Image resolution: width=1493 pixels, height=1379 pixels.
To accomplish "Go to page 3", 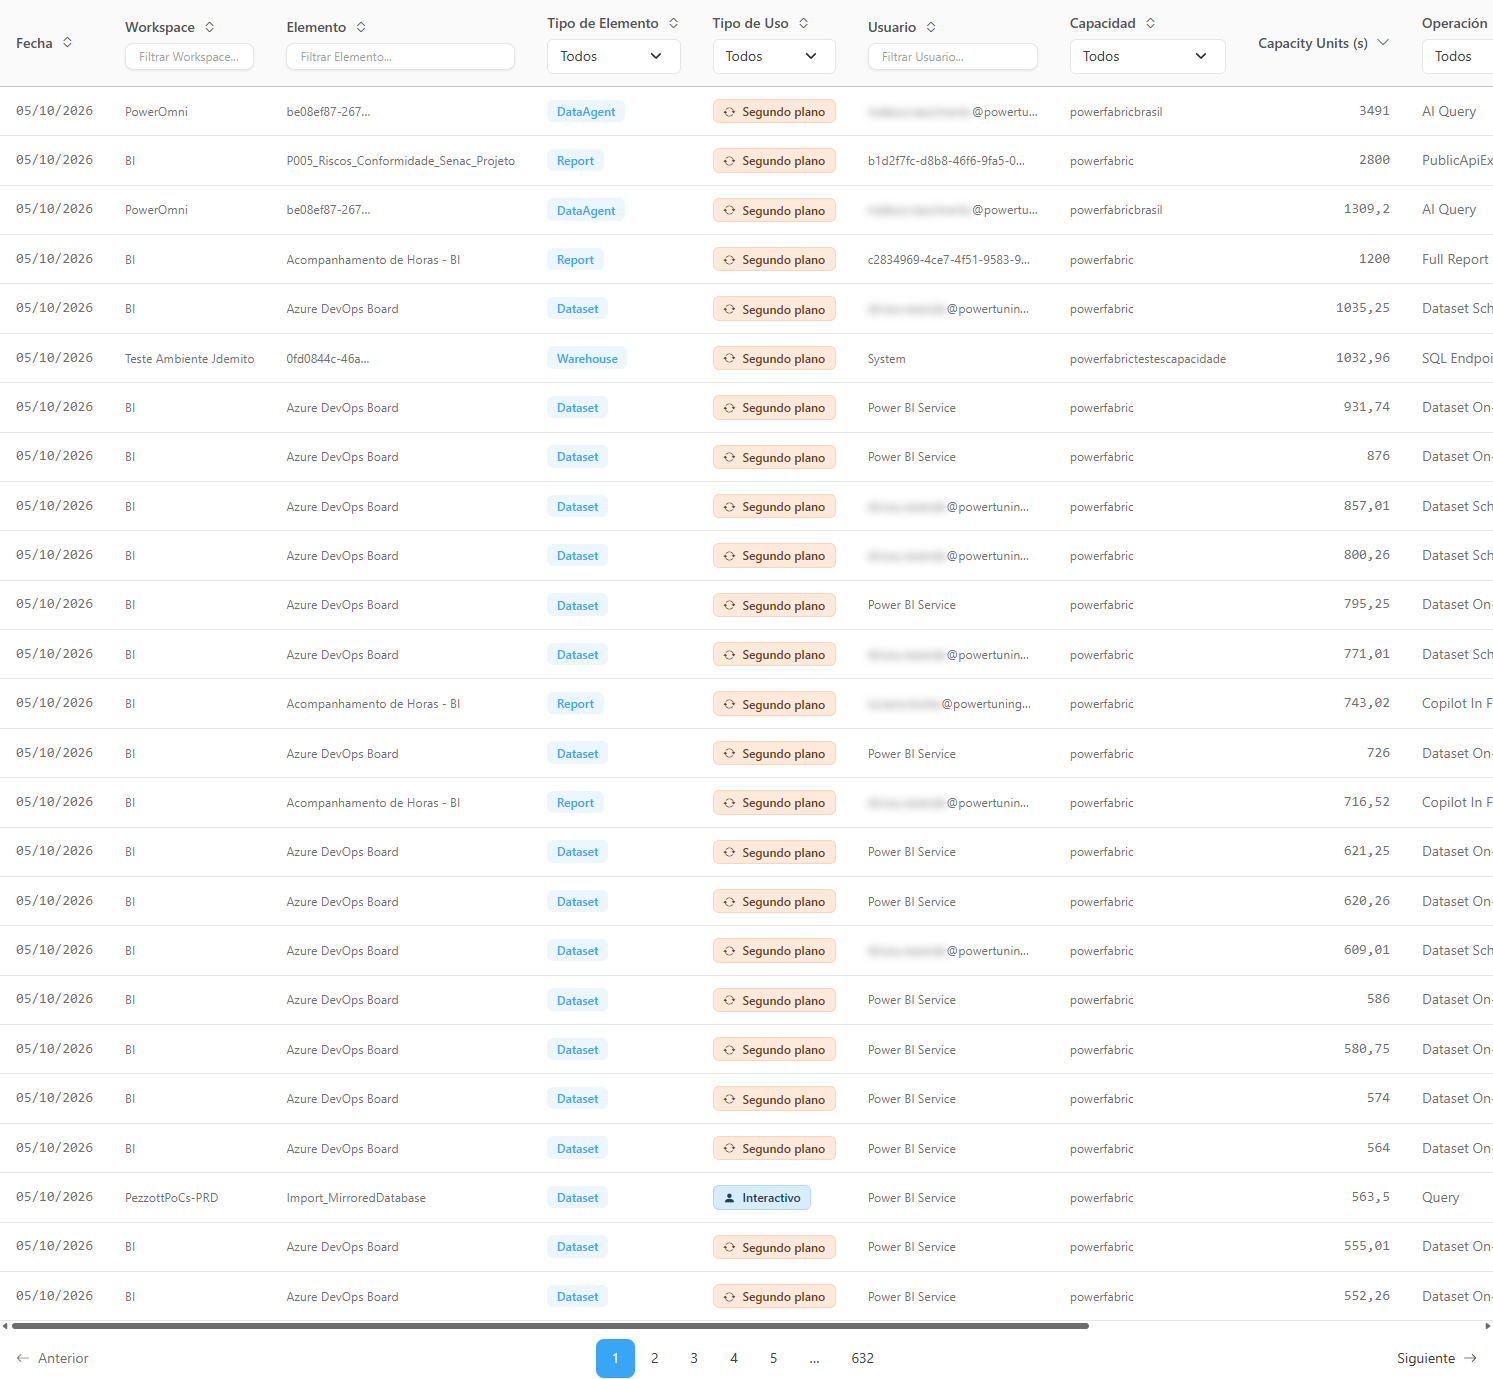I will [x=694, y=1358].
